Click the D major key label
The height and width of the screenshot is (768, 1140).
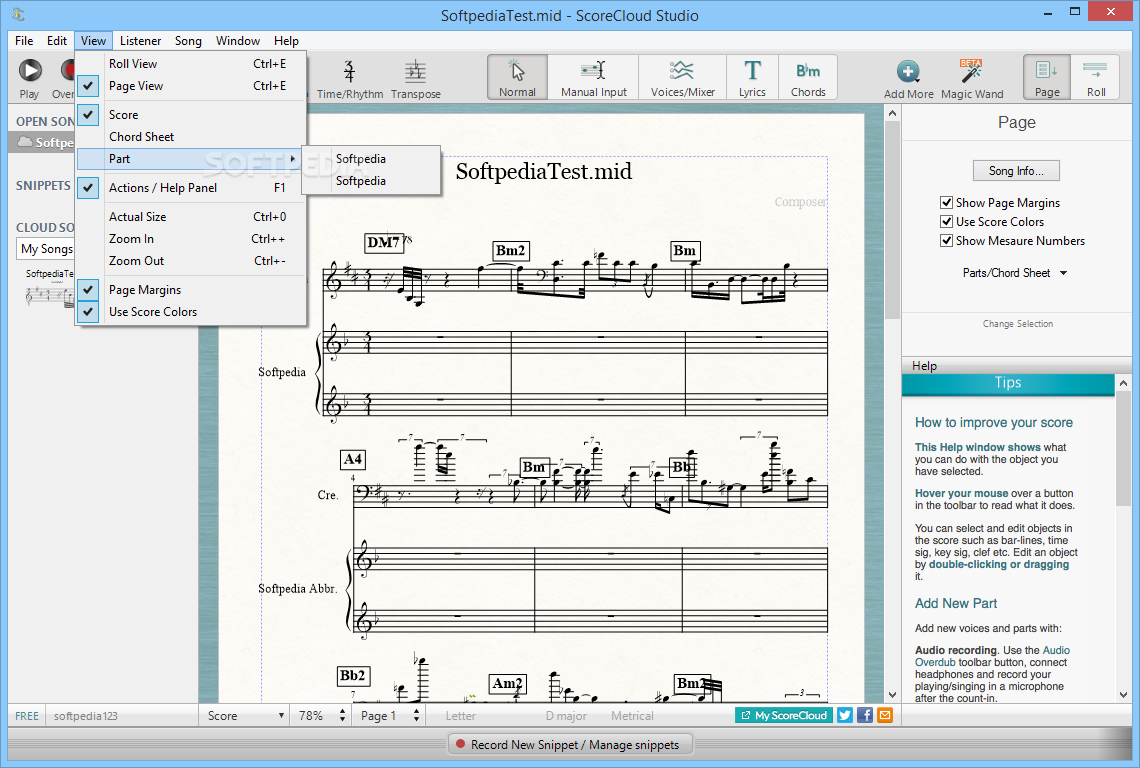pyautogui.click(x=566, y=716)
